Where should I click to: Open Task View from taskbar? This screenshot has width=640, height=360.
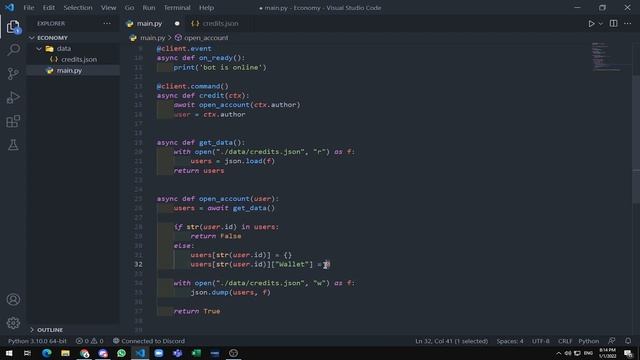point(27,353)
